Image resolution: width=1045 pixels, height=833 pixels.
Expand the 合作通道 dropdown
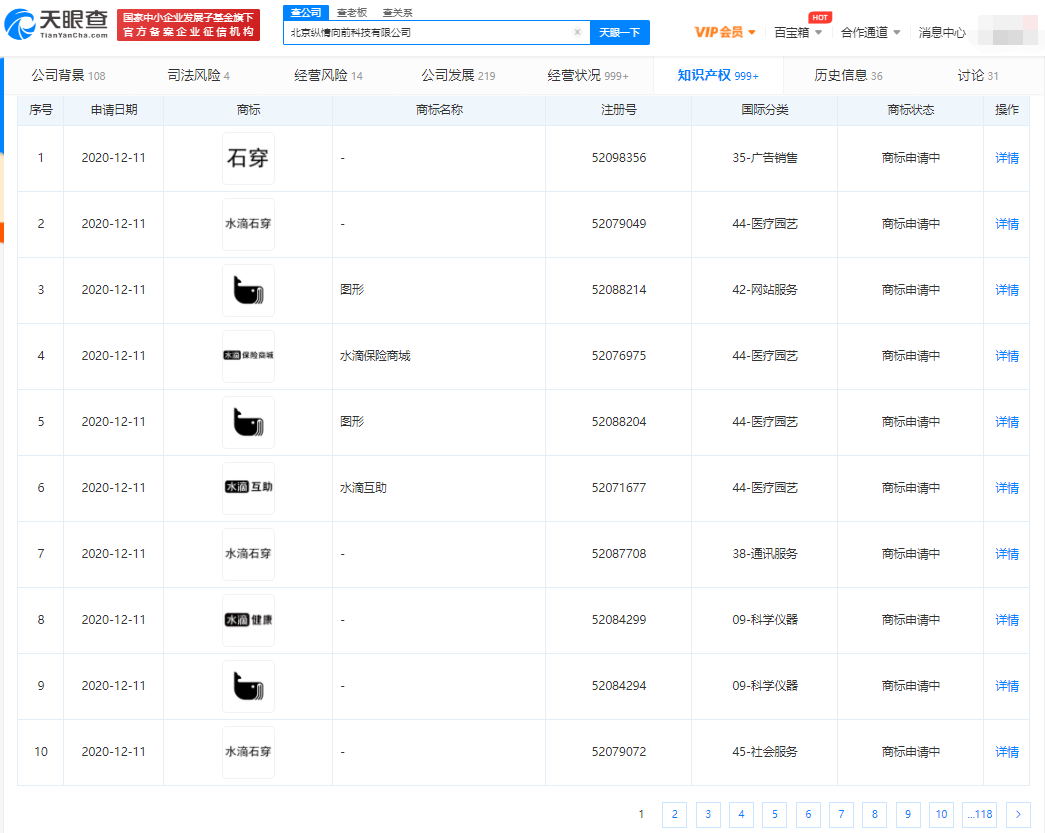coord(870,32)
